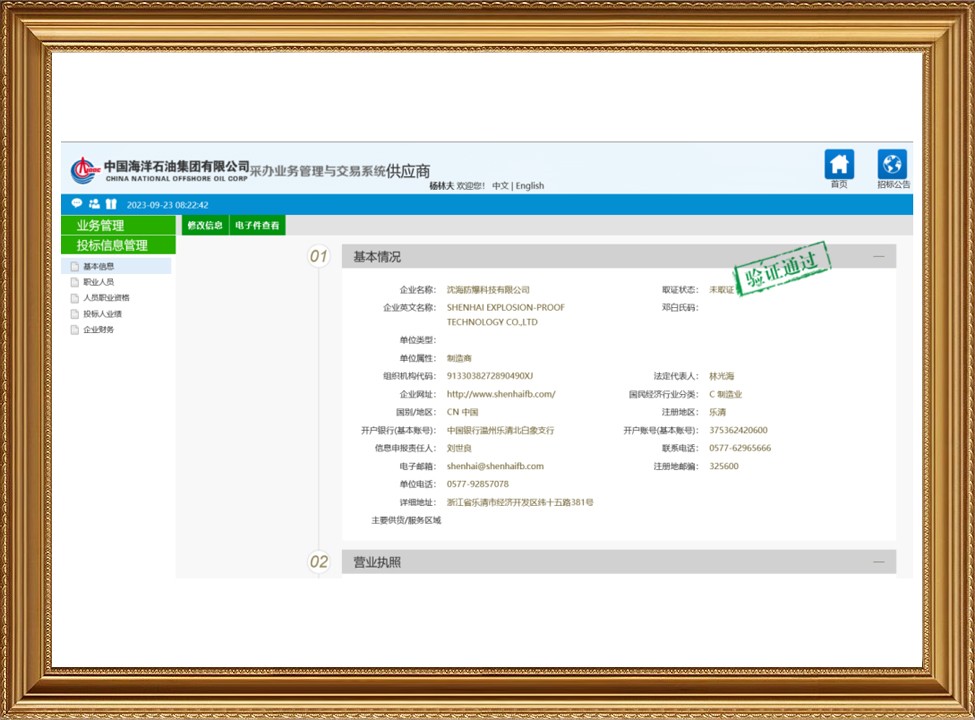Switch to the 修改信息 tab
This screenshot has height=720, width=975.
205,226
